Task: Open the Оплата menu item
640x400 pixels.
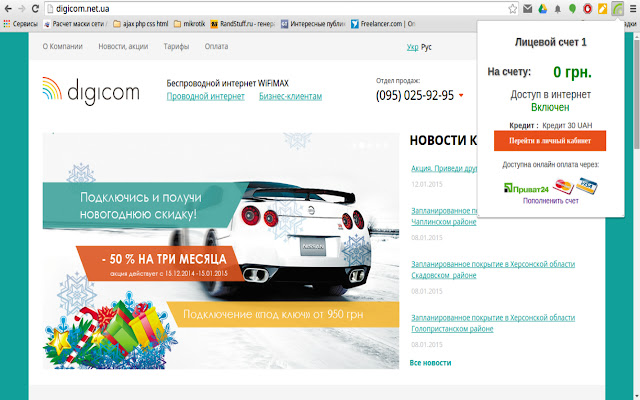Action: click(216, 46)
